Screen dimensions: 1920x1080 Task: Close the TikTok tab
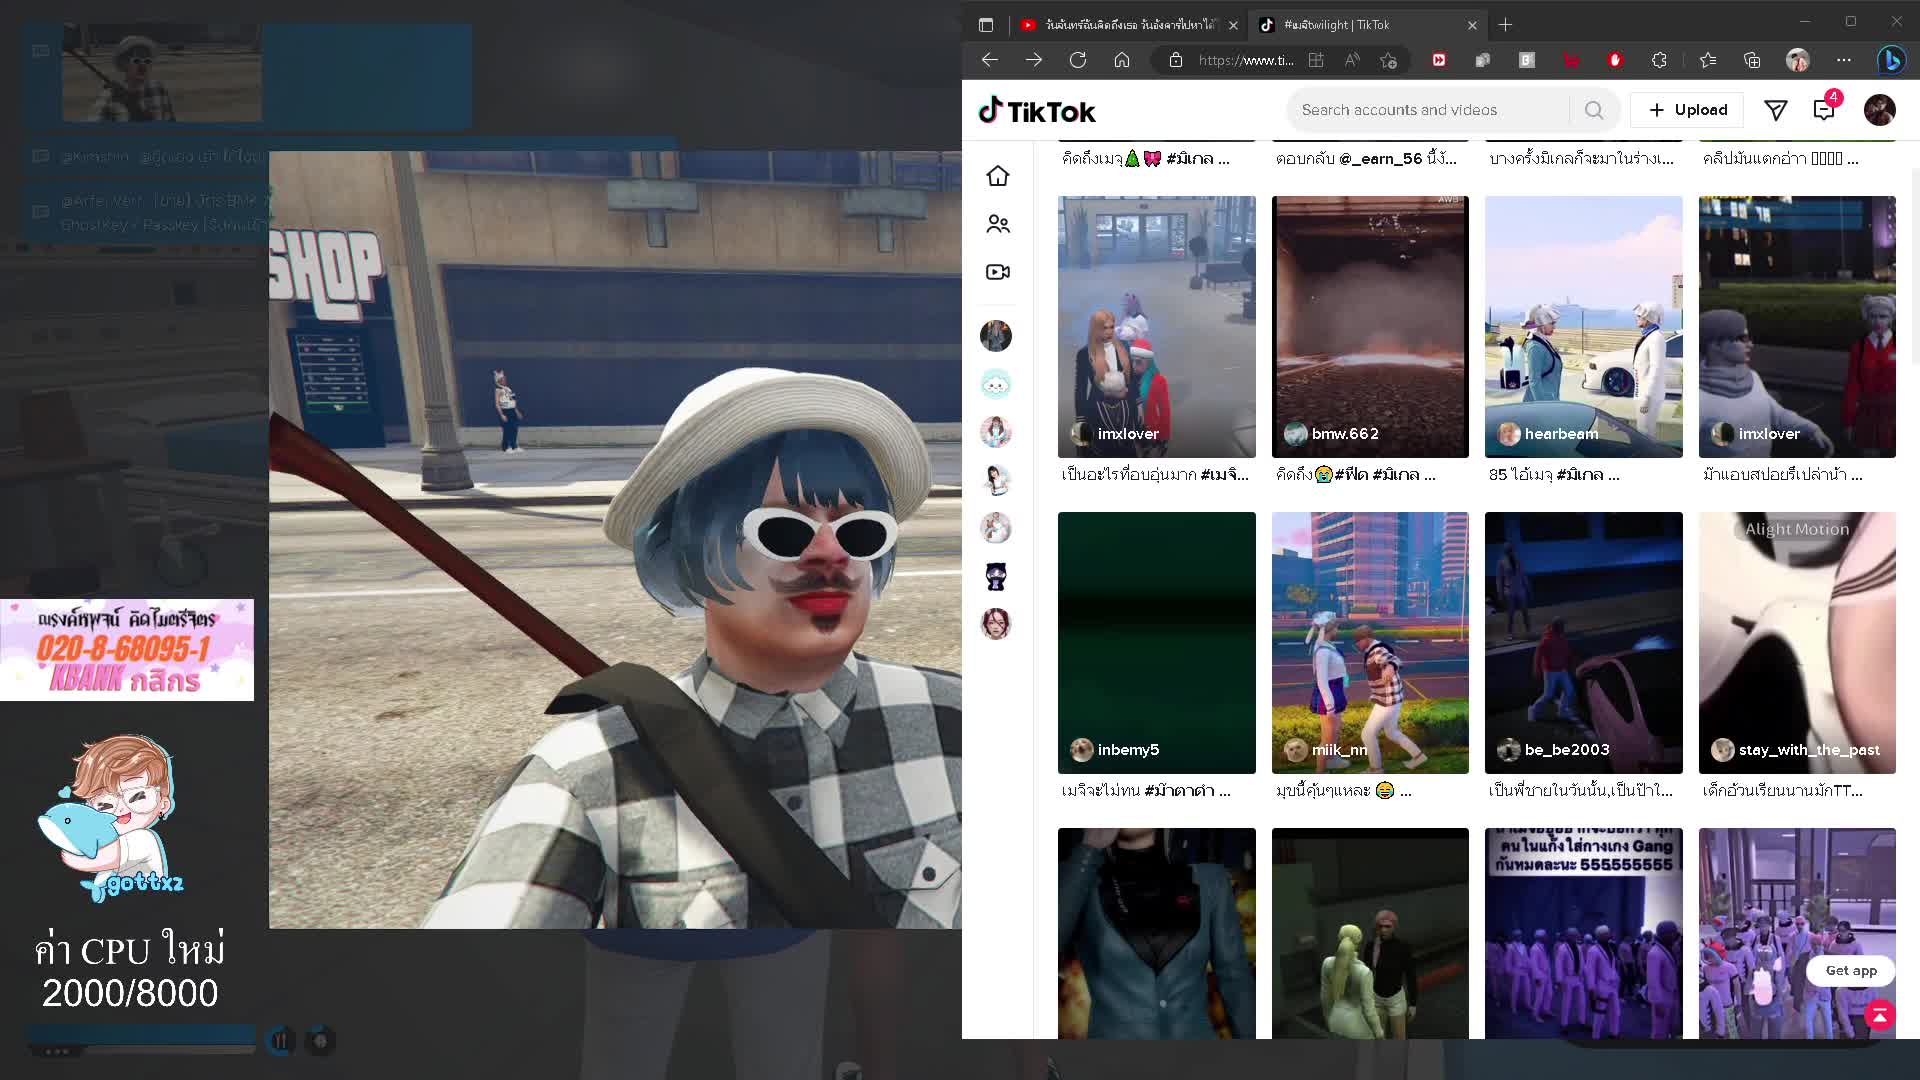[1472, 25]
